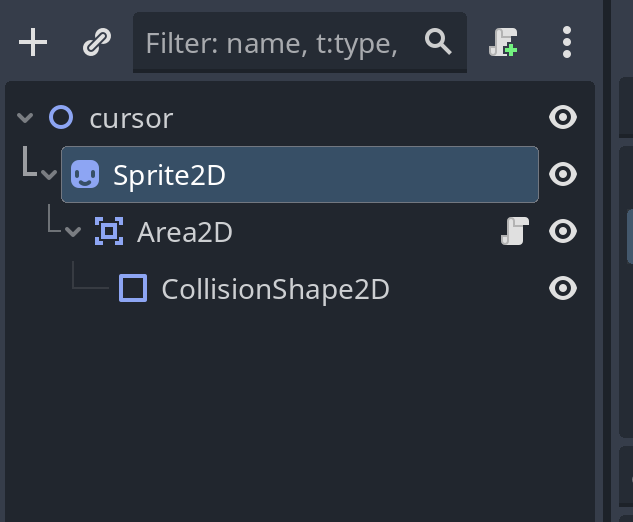Open the script attached to Area2D
Viewport: 633px width, 522px height.
515,231
